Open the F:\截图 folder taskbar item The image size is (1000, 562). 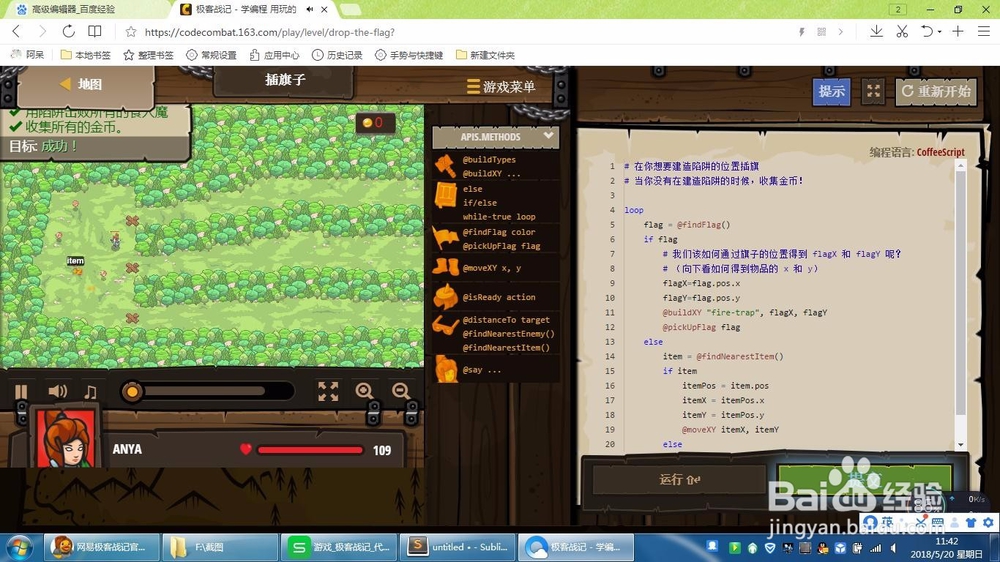219,547
